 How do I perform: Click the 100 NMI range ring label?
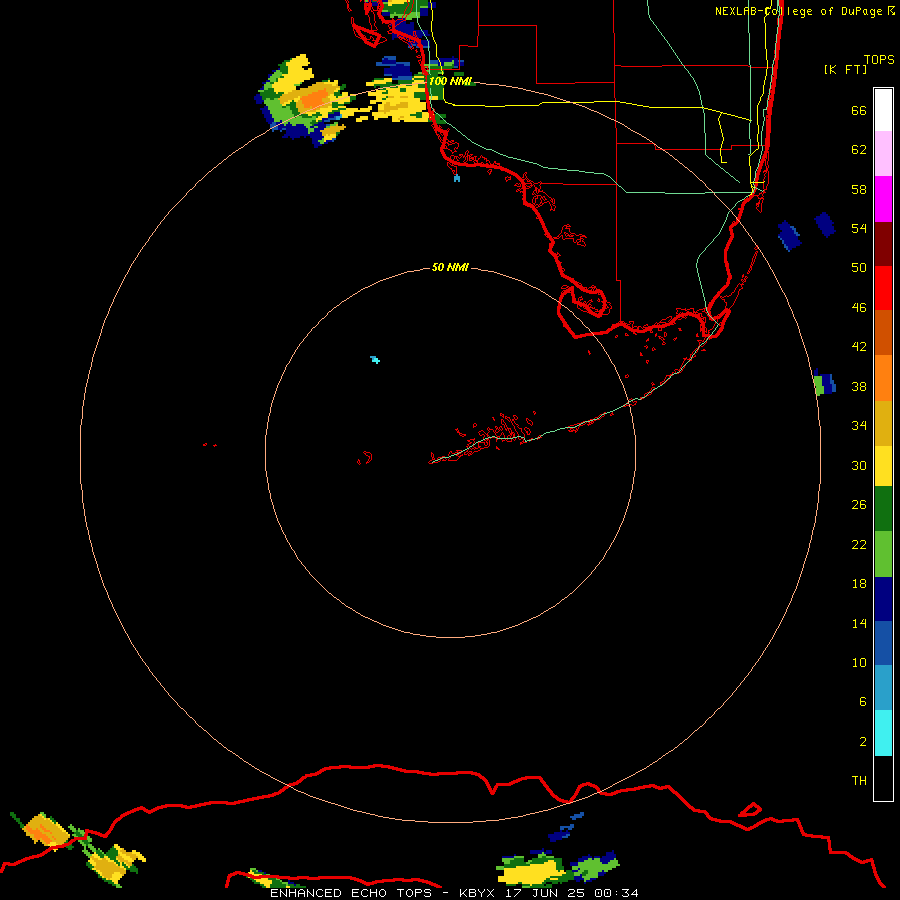click(x=449, y=81)
